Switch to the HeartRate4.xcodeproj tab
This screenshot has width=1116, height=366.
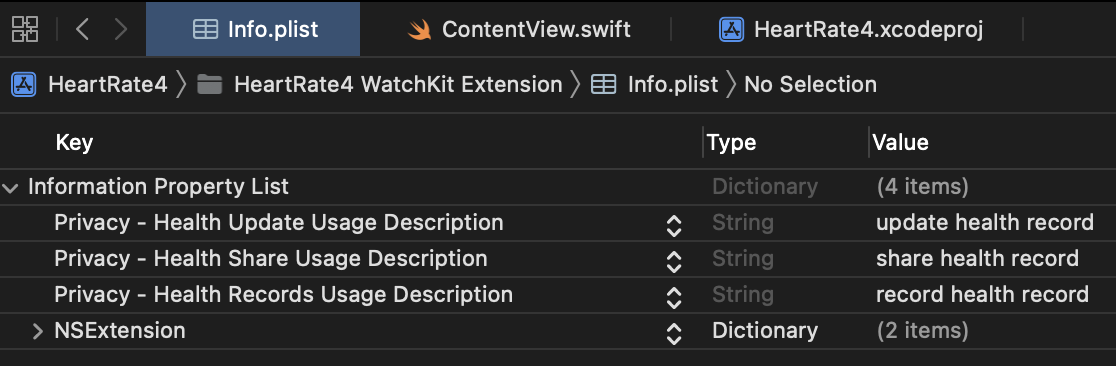click(x=851, y=29)
